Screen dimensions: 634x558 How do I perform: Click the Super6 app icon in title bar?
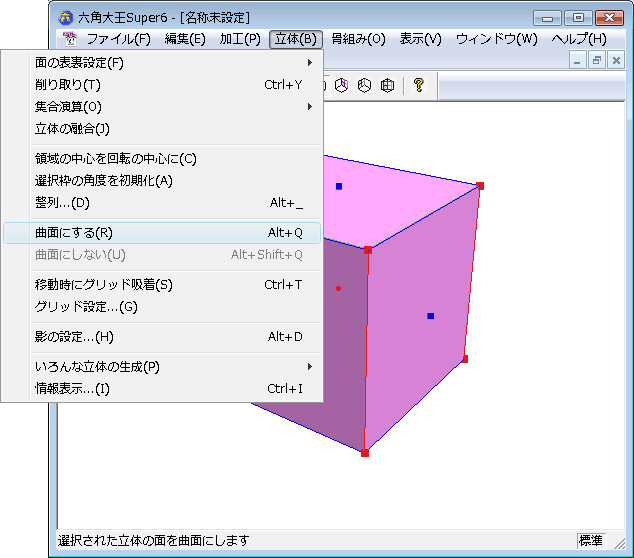[x=66, y=17]
